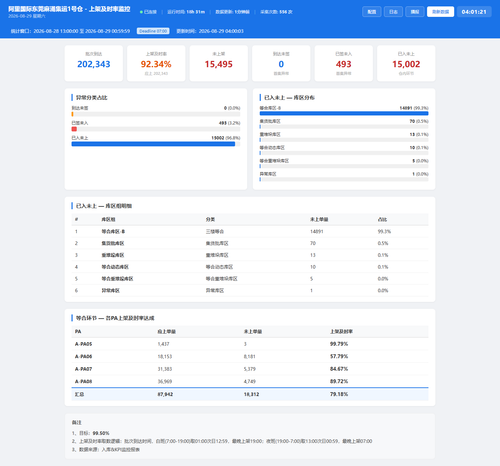Click the blue 0 card value
This screenshot has height=466, width=500.
pyautogui.click(x=281, y=64)
